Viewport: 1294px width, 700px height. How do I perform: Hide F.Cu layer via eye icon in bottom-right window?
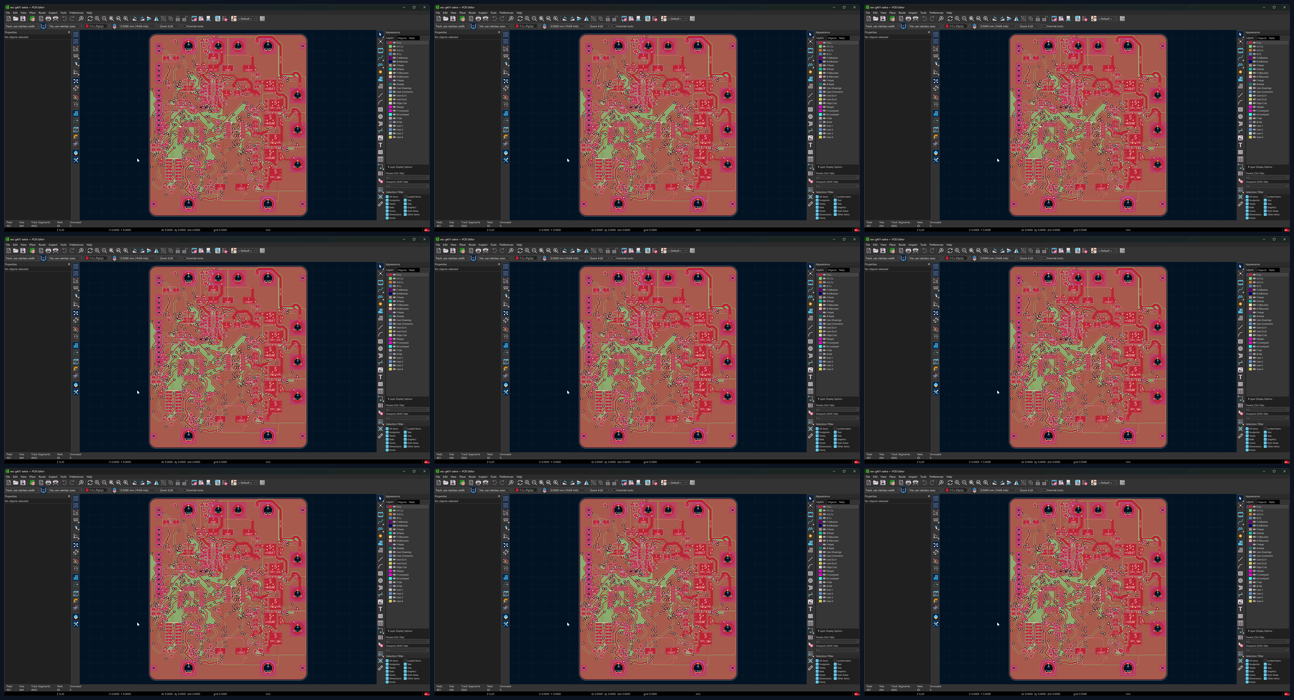click(x=1254, y=507)
